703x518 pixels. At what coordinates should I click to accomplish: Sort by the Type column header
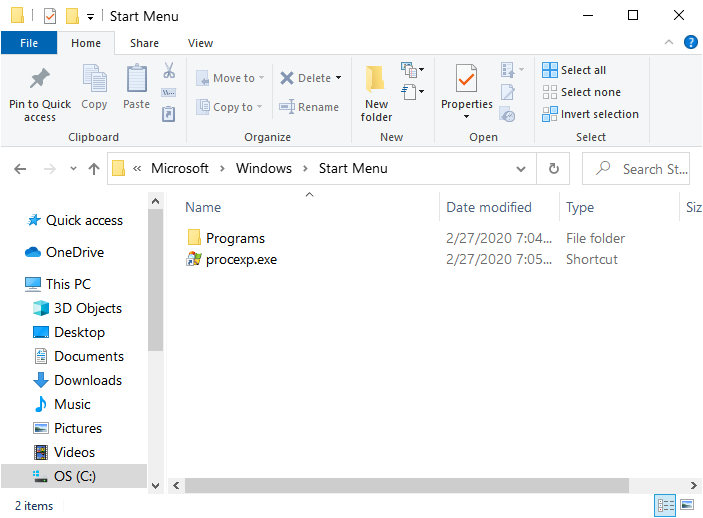coord(580,207)
